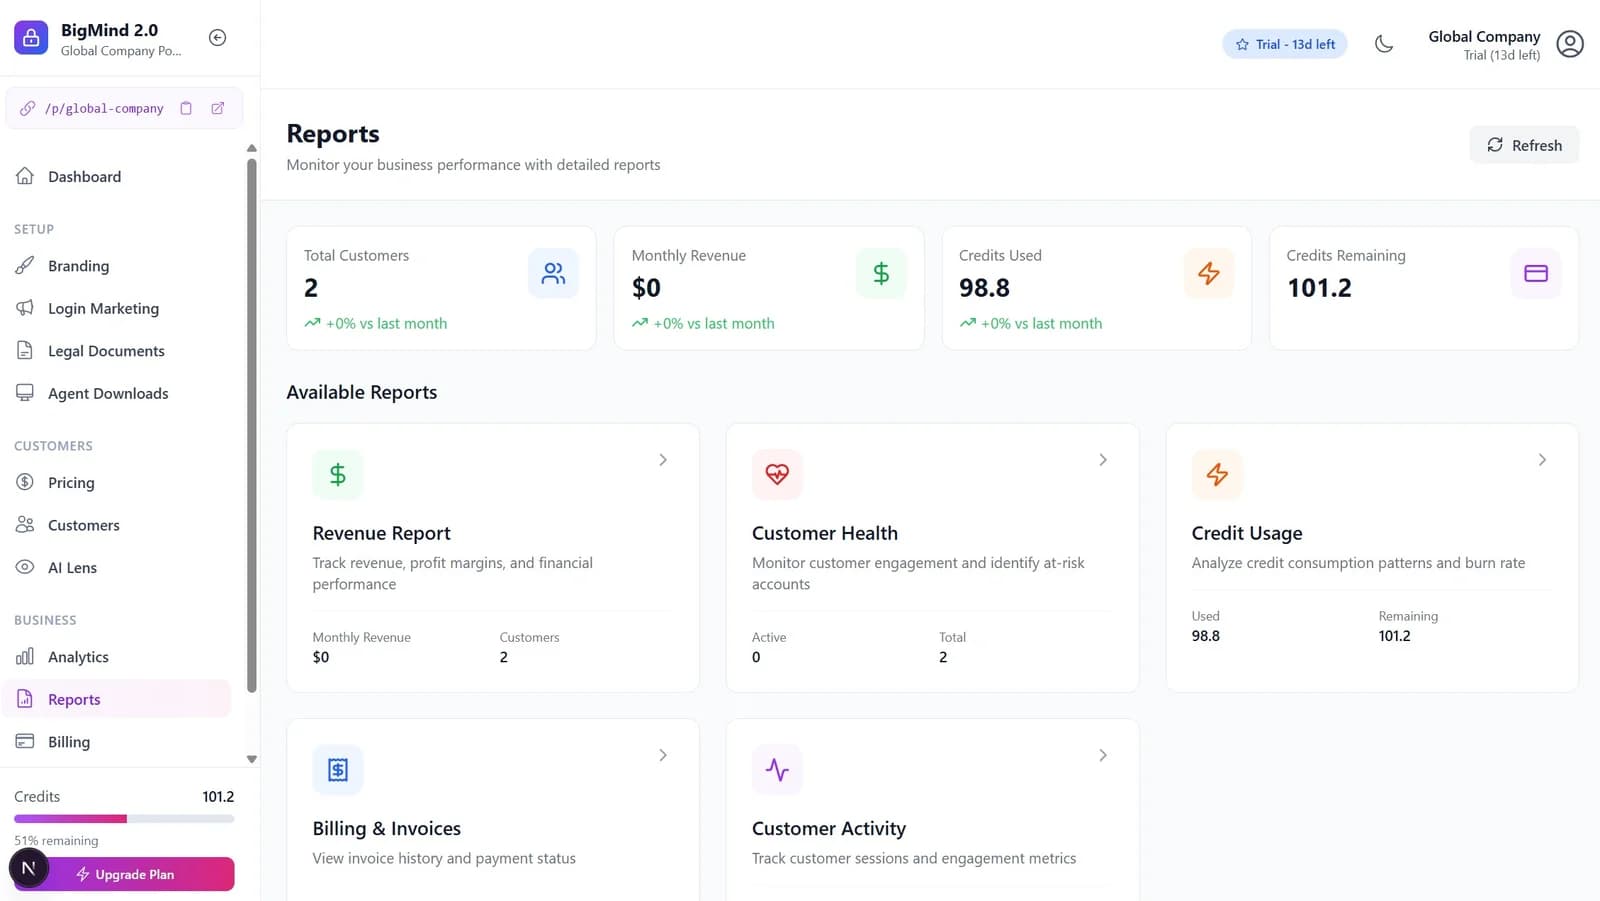Open the Customers section
Screen dimensions: 1600x901
click(x=83, y=525)
